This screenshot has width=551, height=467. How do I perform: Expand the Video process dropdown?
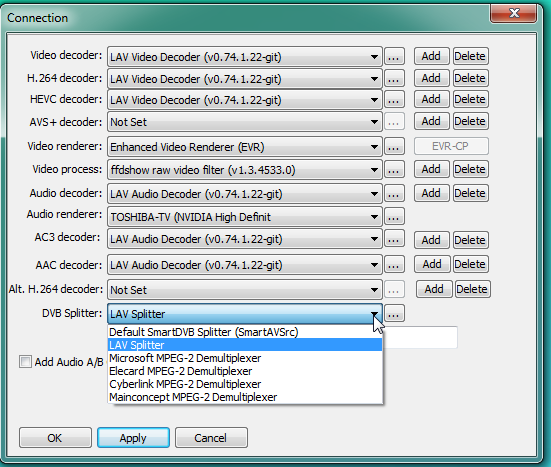[245, 170]
